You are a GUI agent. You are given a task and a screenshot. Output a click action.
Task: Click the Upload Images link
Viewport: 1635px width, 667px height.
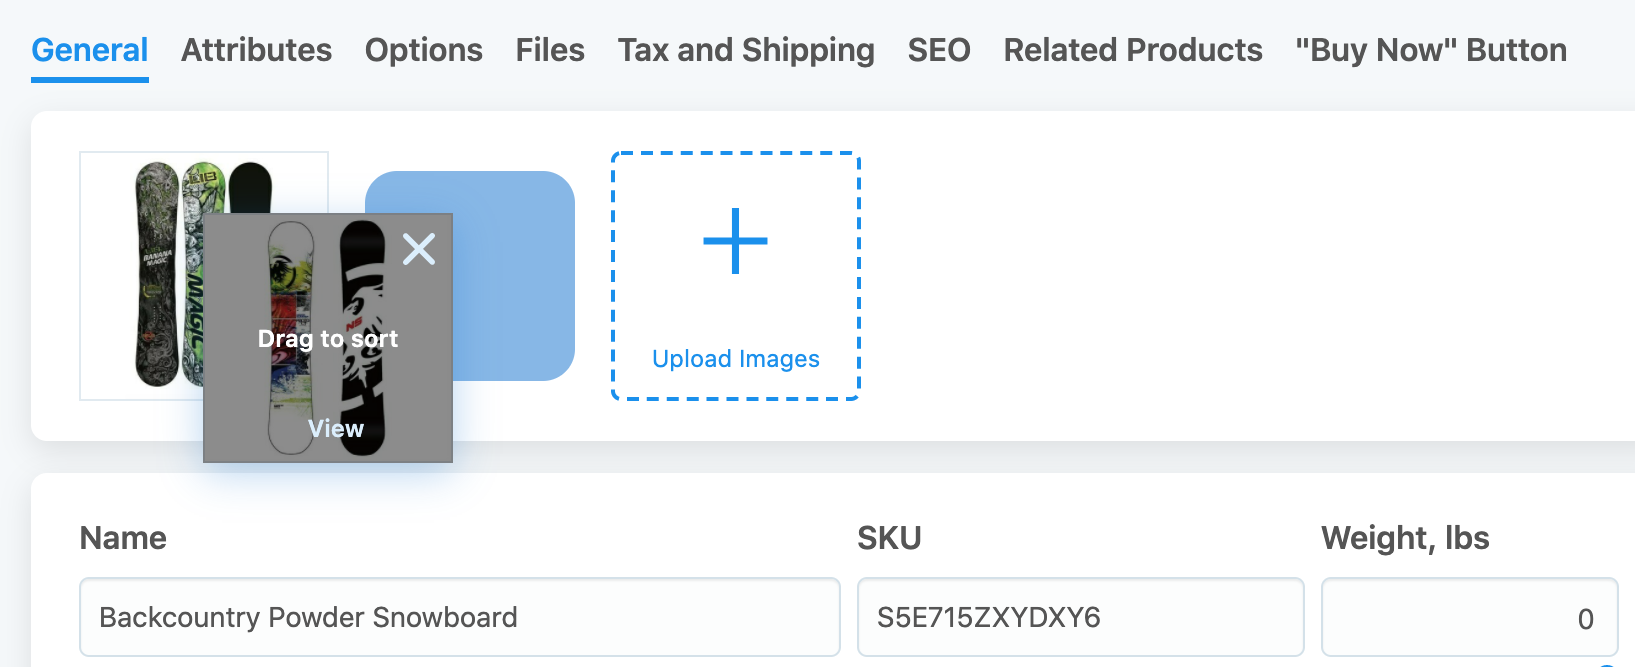tap(736, 359)
